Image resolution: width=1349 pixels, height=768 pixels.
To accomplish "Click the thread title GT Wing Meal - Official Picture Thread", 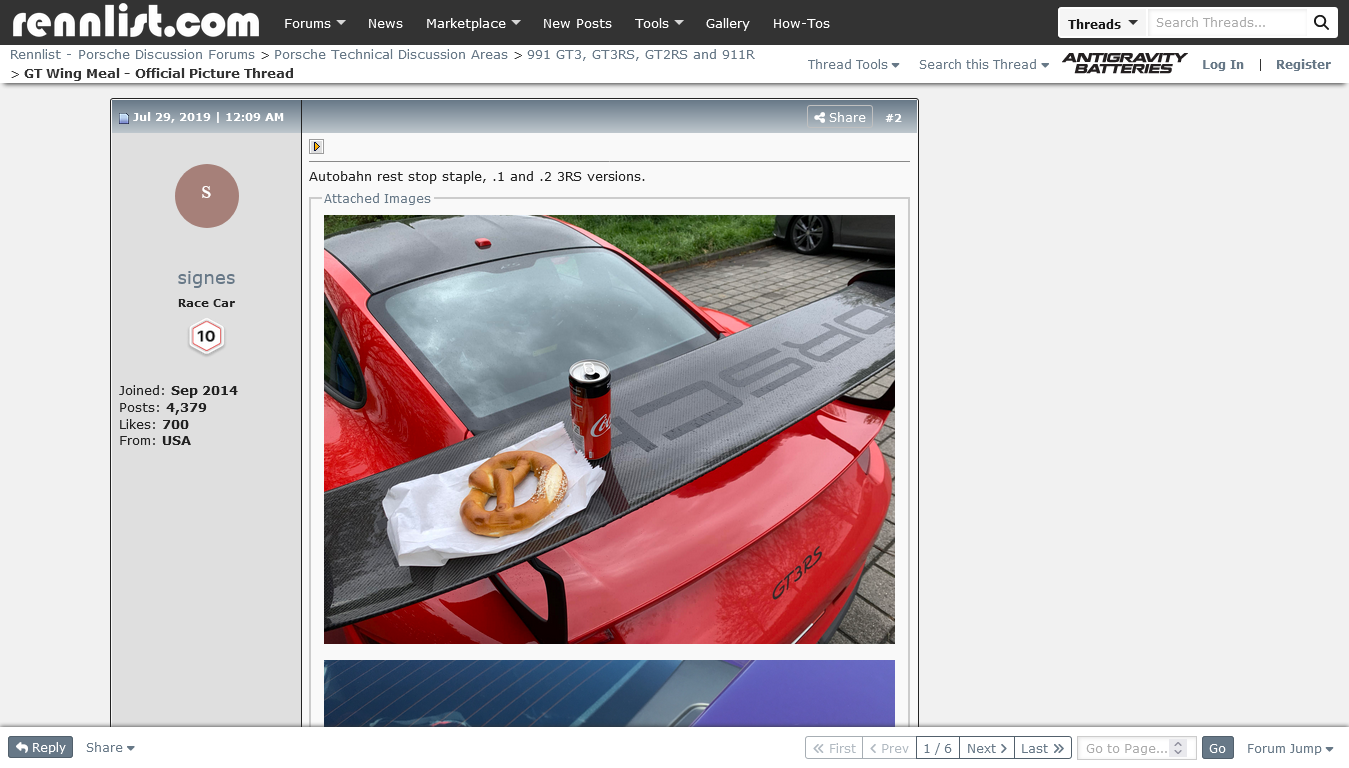I will tap(159, 73).
